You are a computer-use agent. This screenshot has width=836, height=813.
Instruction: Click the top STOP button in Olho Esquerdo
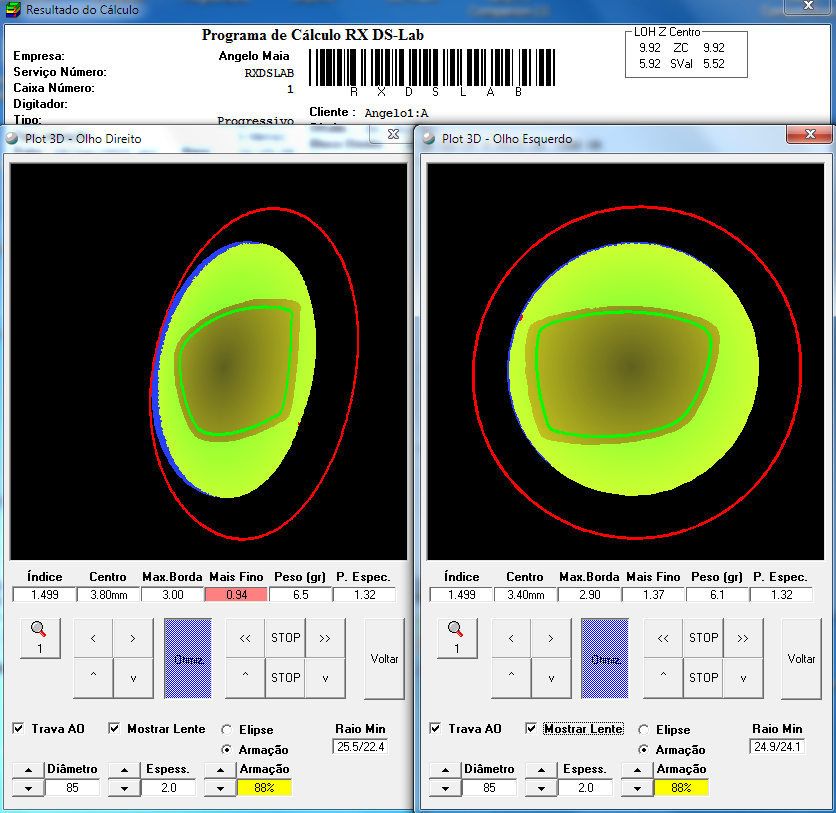pos(703,638)
